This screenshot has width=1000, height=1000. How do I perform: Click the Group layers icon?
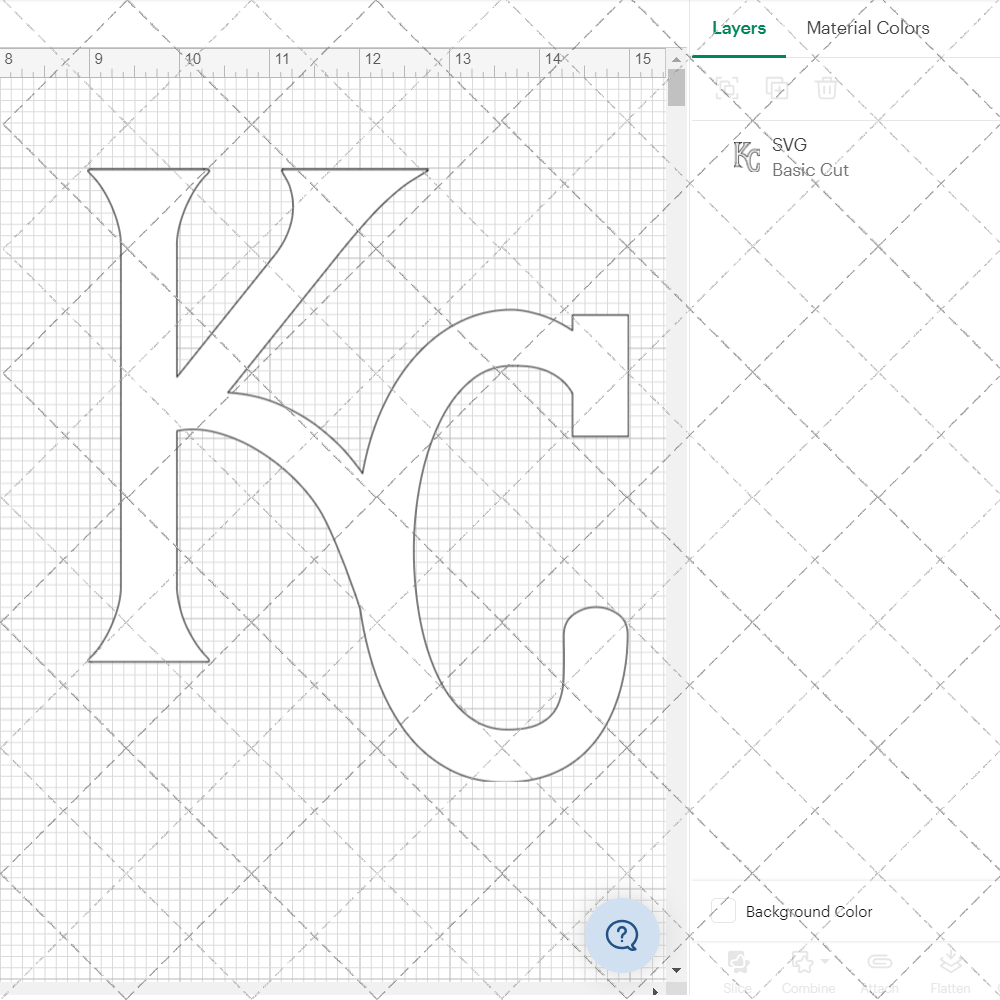pyautogui.click(x=726, y=87)
